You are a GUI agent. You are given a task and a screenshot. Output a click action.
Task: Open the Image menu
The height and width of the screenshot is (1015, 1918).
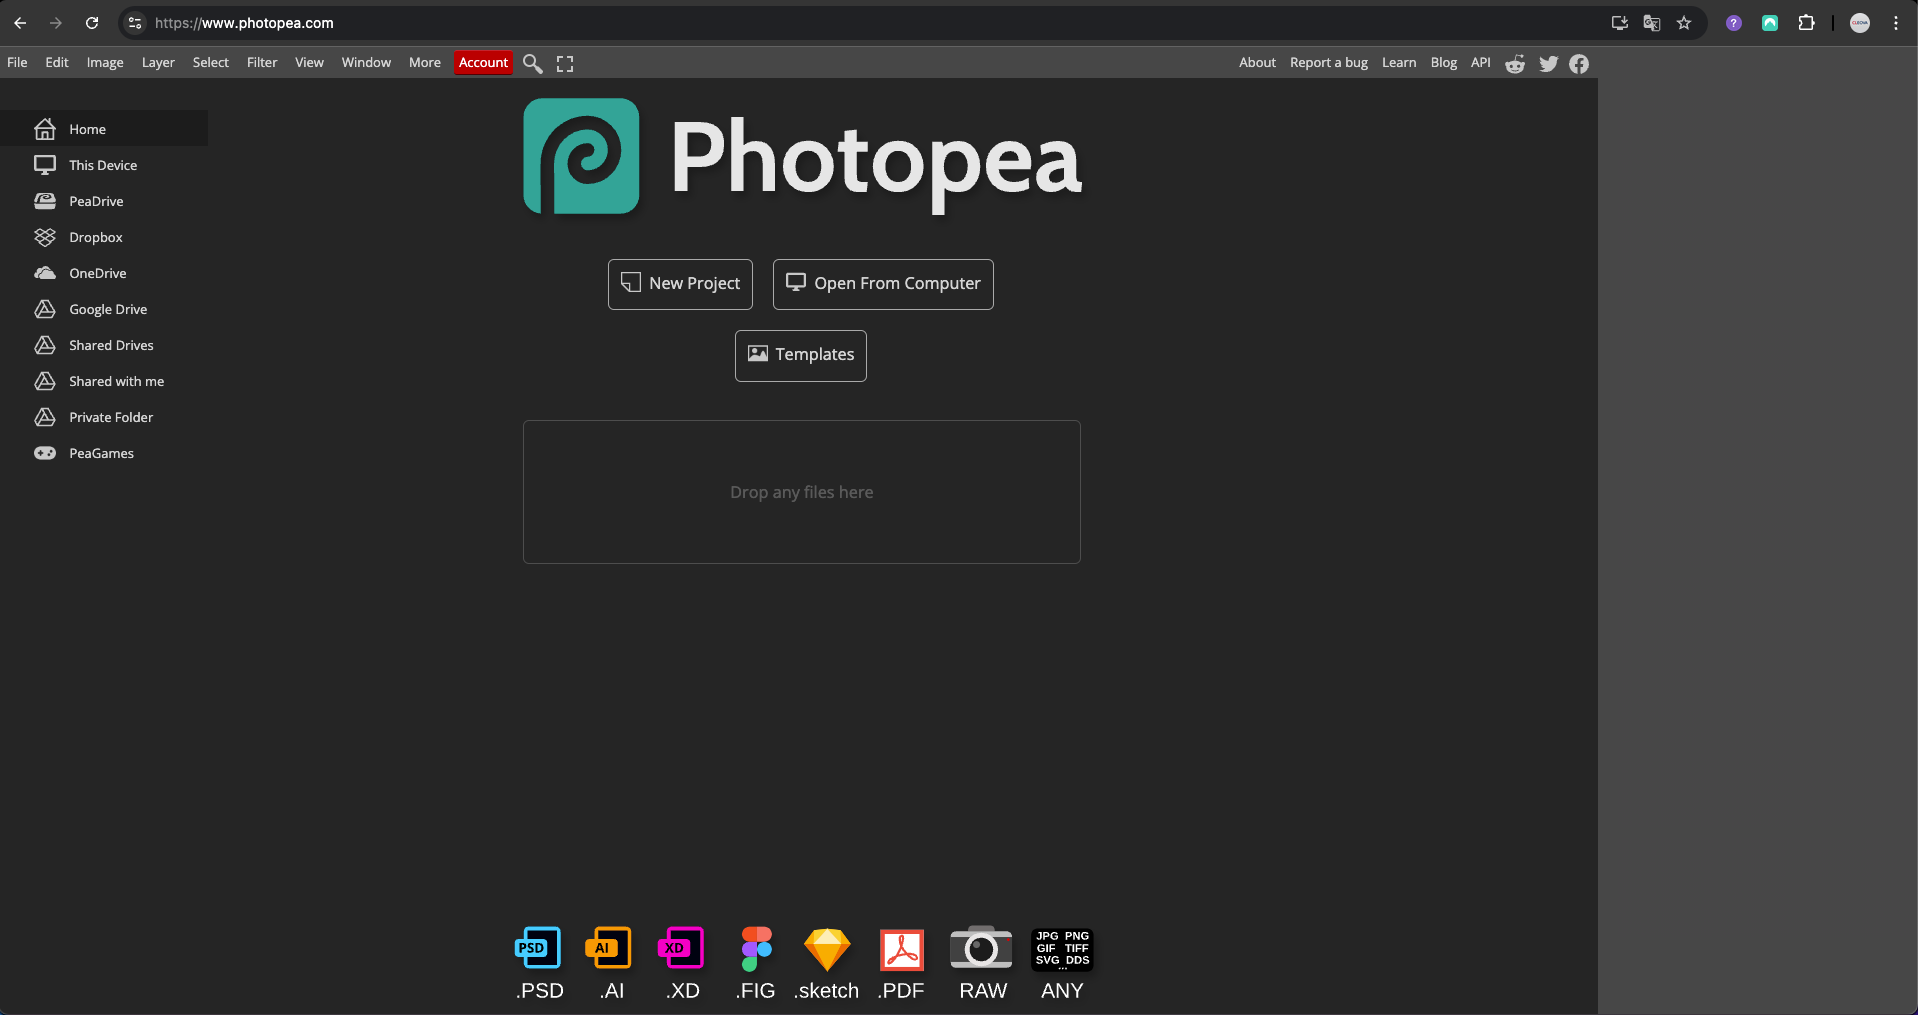[x=105, y=62]
